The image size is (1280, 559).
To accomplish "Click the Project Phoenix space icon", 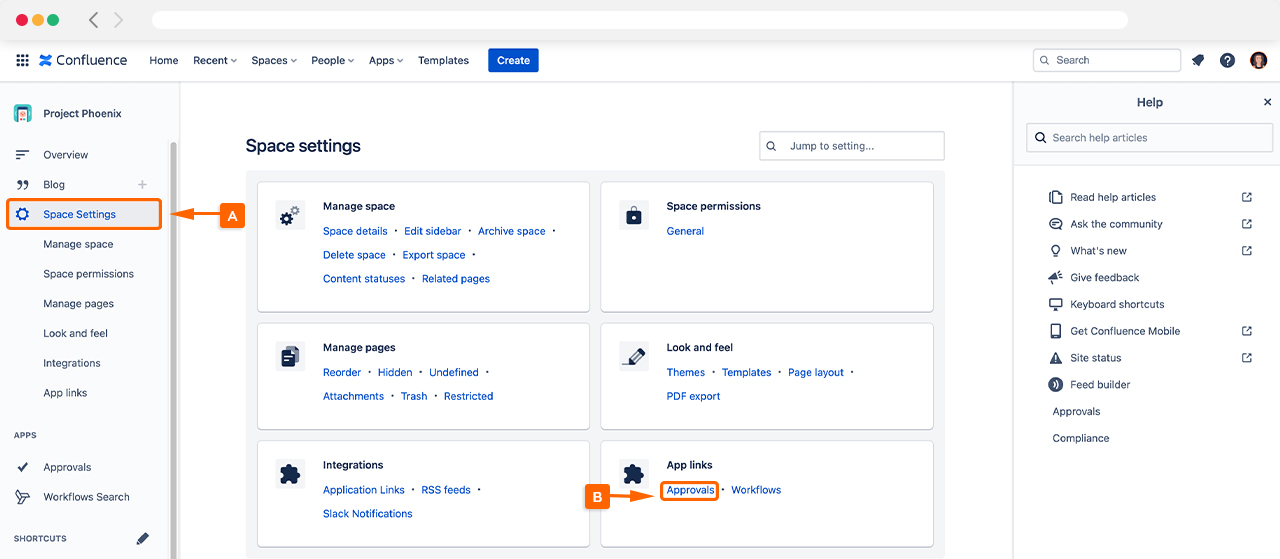I will pos(23,113).
